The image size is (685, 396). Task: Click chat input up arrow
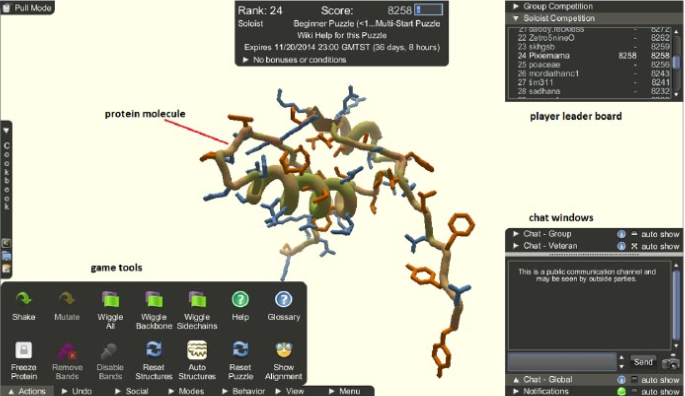[622, 357]
